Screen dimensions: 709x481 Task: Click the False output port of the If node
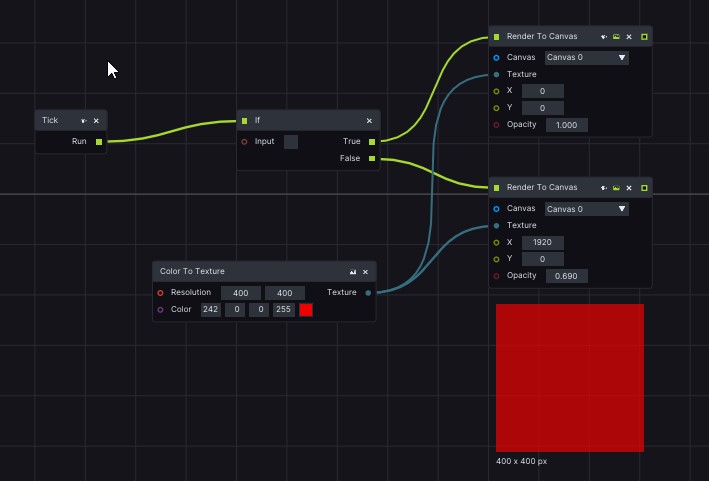[372, 158]
